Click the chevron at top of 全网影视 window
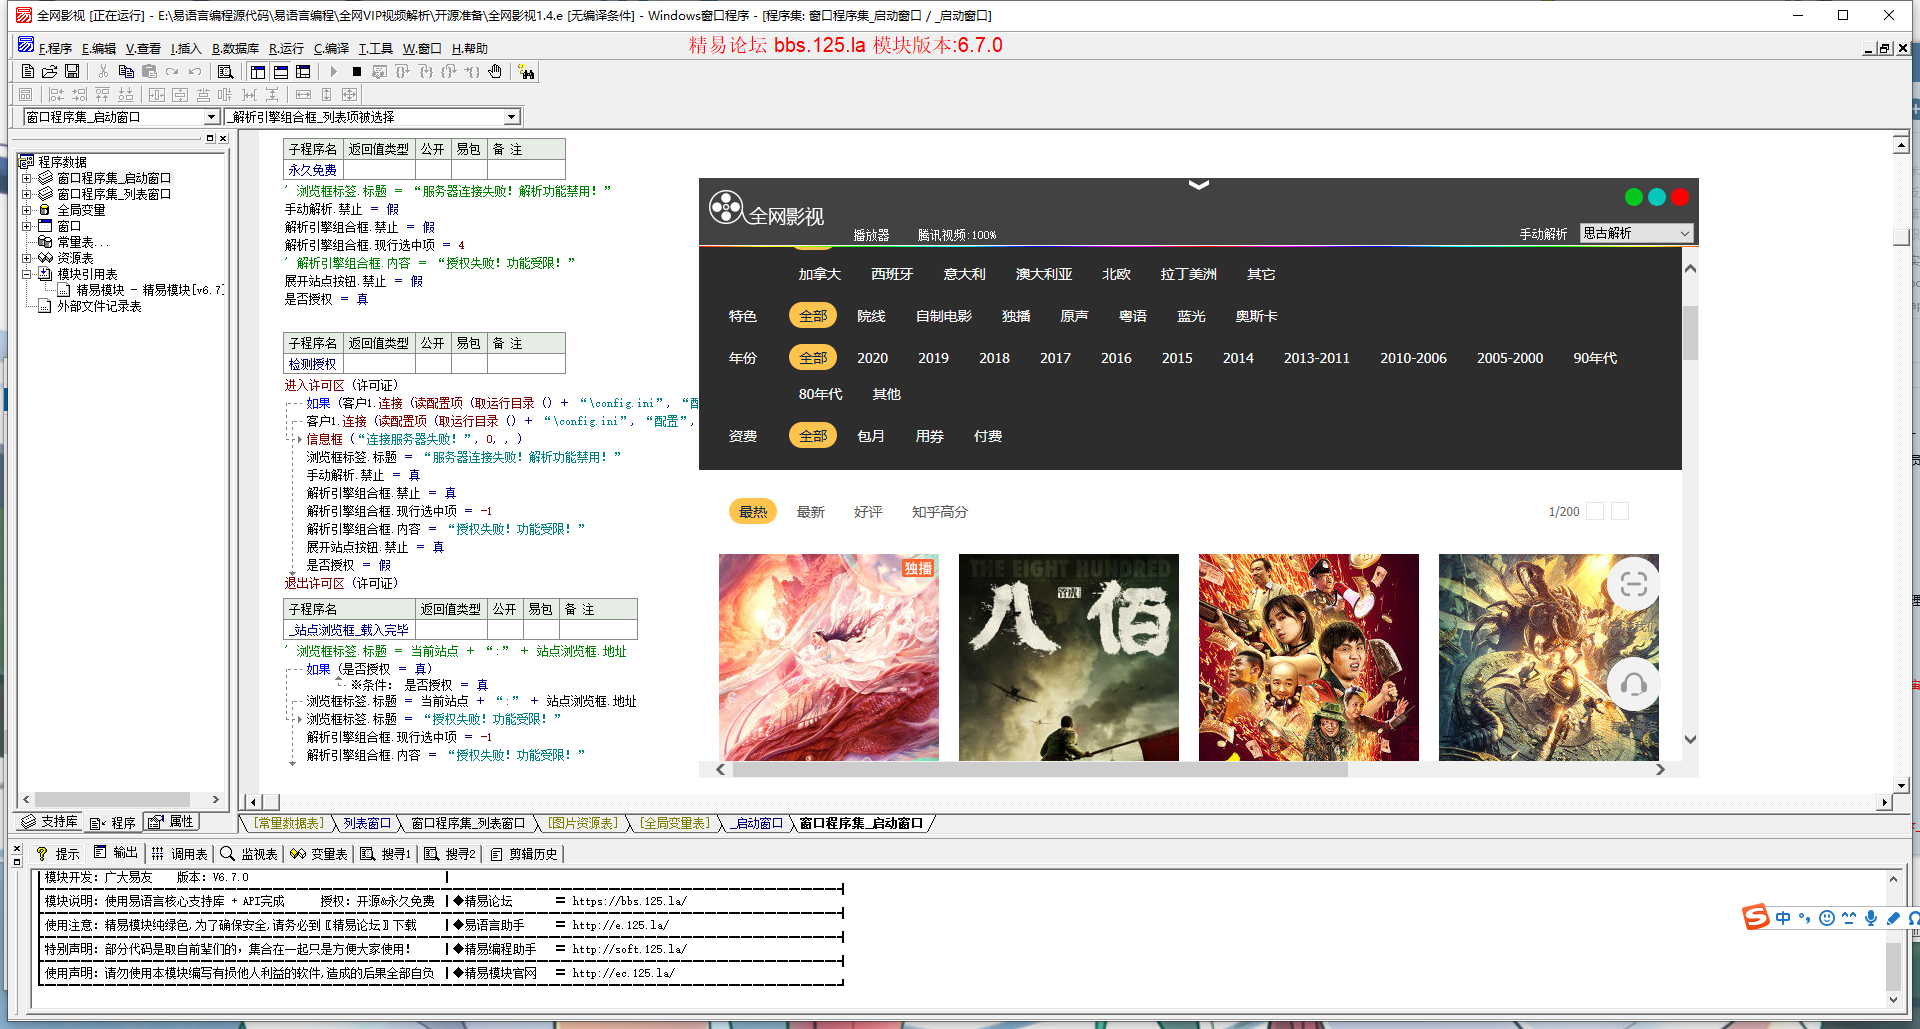Screen dimensions: 1920x1029 click(1199, 185)
